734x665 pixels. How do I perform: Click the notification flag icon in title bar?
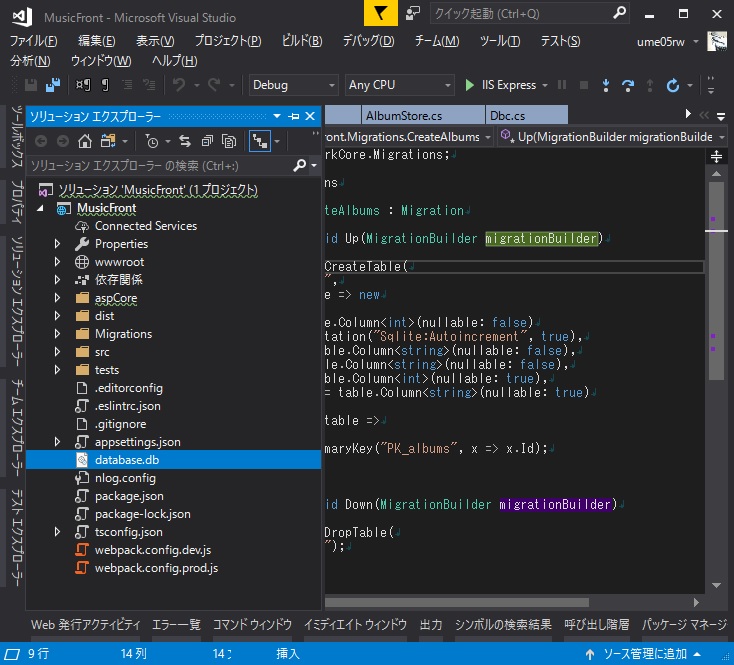pyautogui.click(x=381, y=13)
